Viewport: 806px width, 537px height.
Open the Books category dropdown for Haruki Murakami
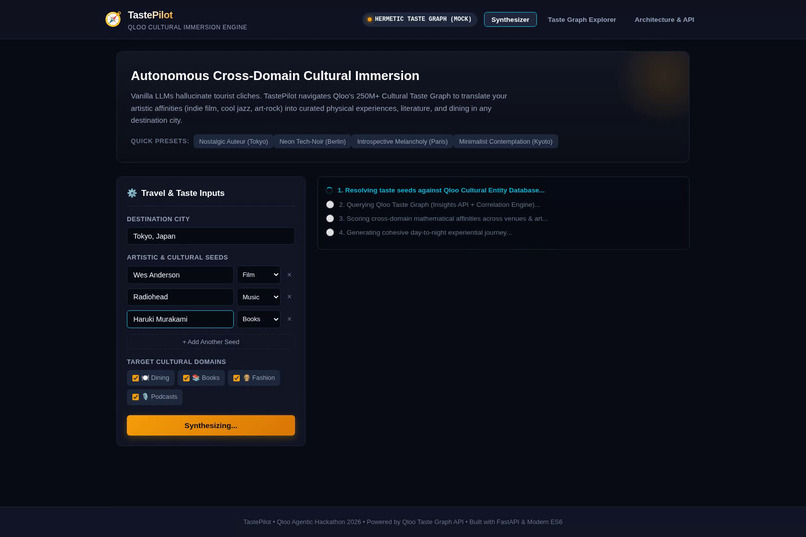tap(259, 319)
